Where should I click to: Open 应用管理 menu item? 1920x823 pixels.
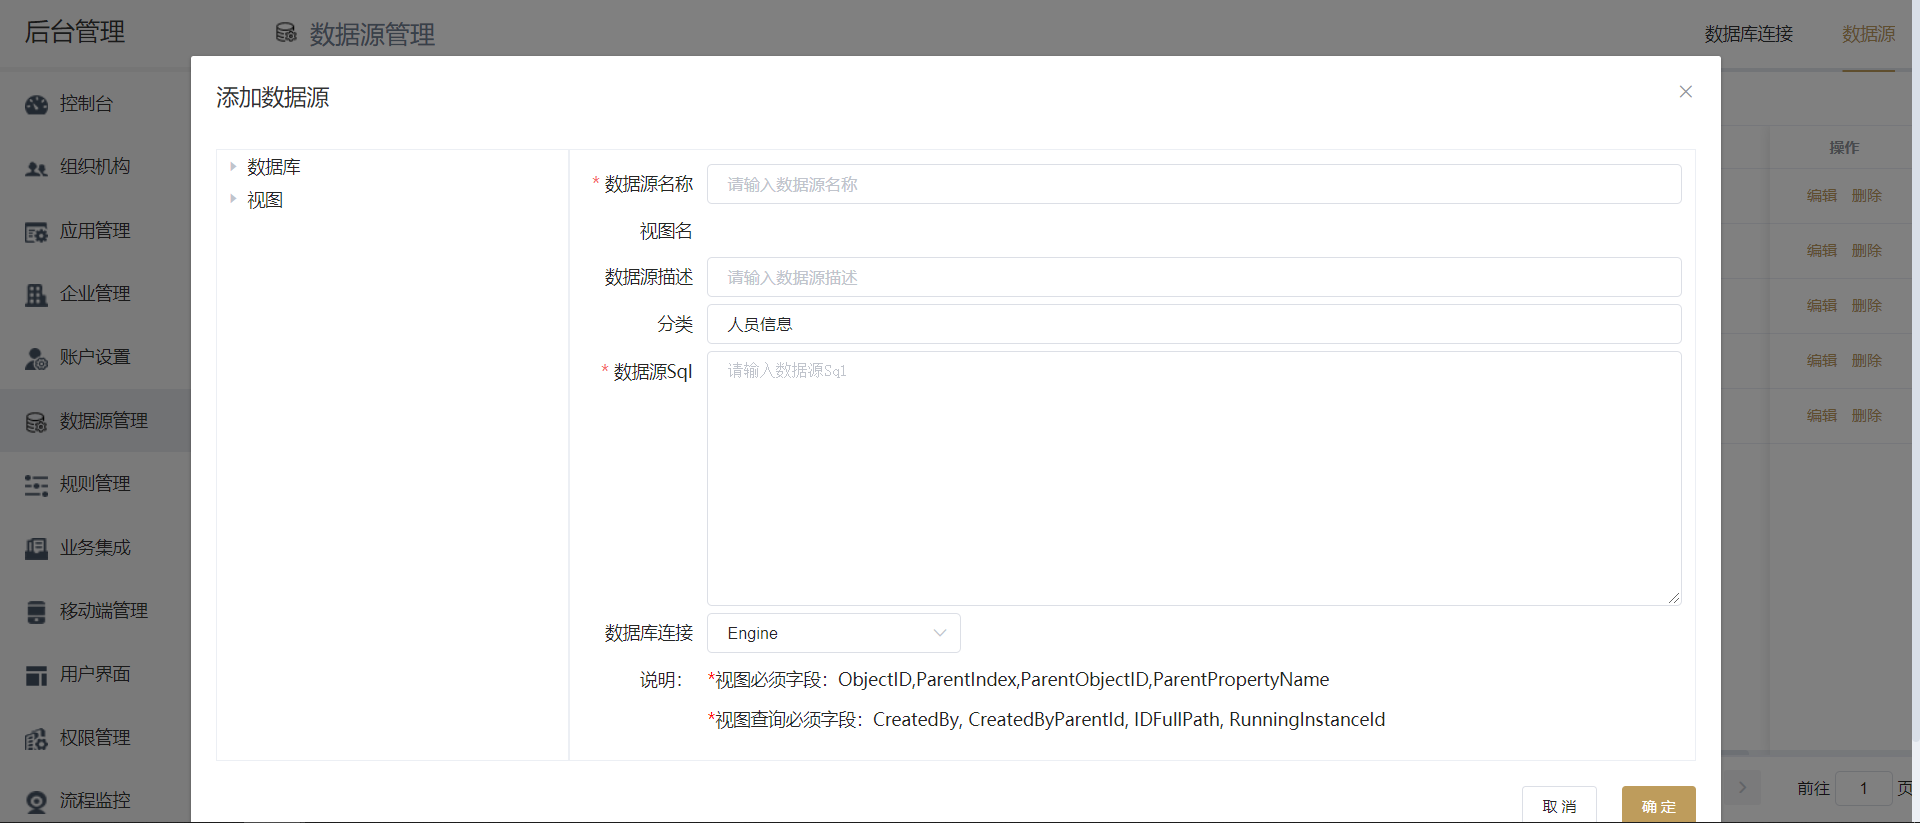point(95,231)
